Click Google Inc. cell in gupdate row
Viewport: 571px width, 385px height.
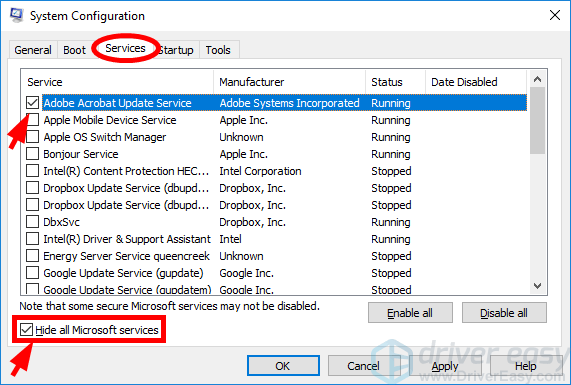(247, 273)
